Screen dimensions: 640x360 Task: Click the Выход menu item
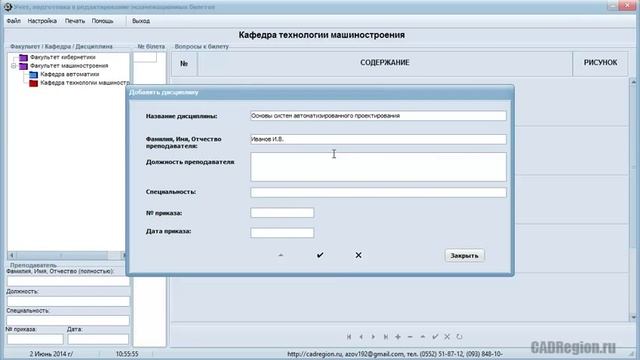click(x=141, y=21)
